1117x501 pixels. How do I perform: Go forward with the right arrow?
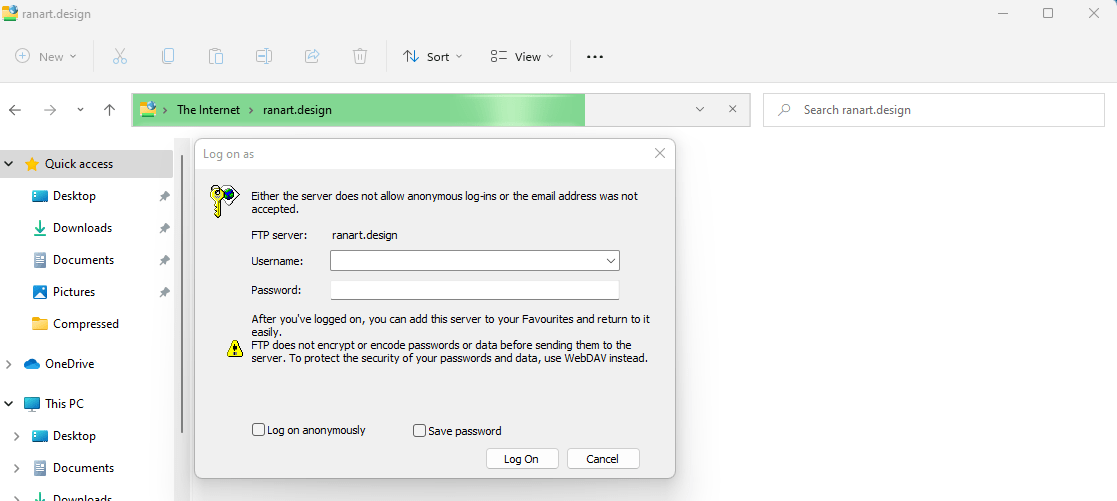pyautogui.click(x=50, y=110)
